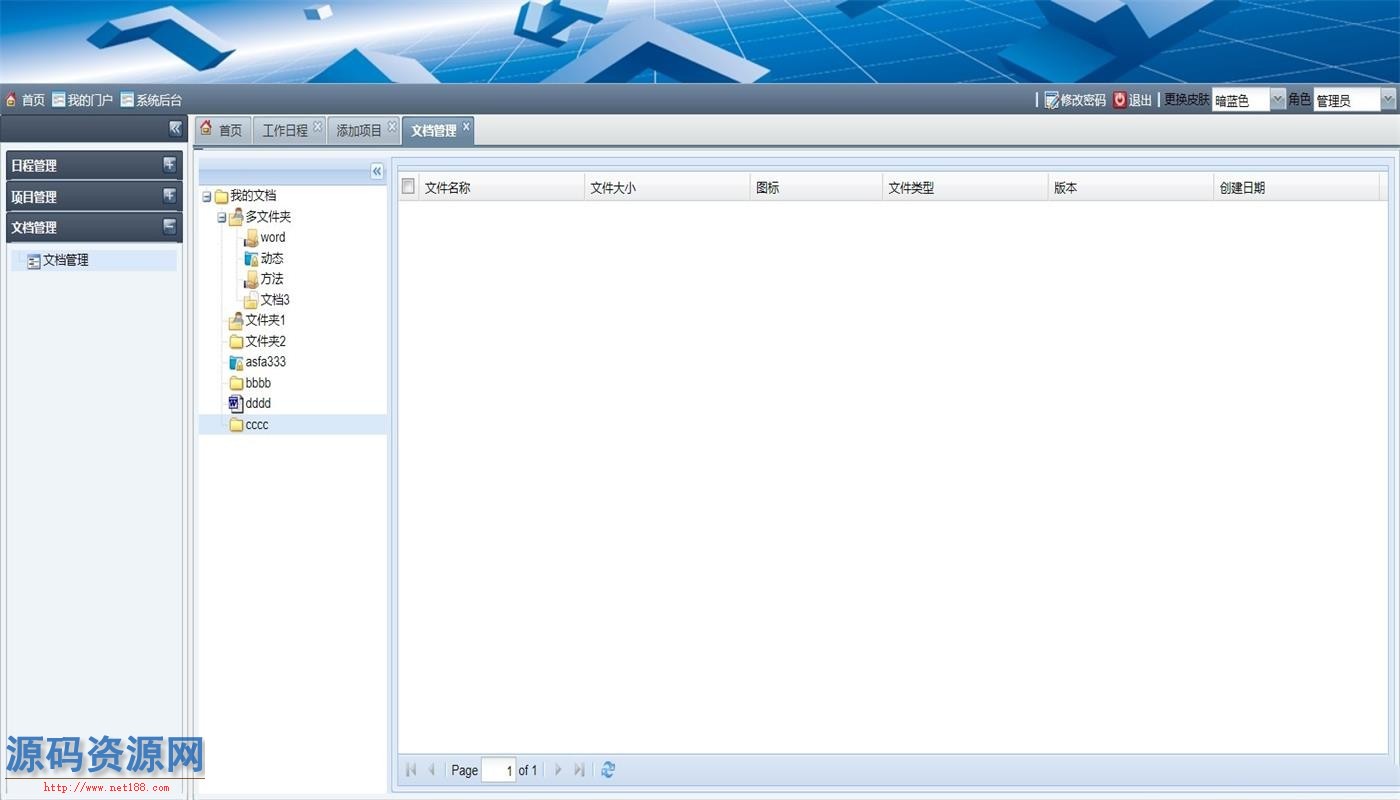Go to the next page
The height and width of the screenshot is (800, 1400).
point(558,770)
